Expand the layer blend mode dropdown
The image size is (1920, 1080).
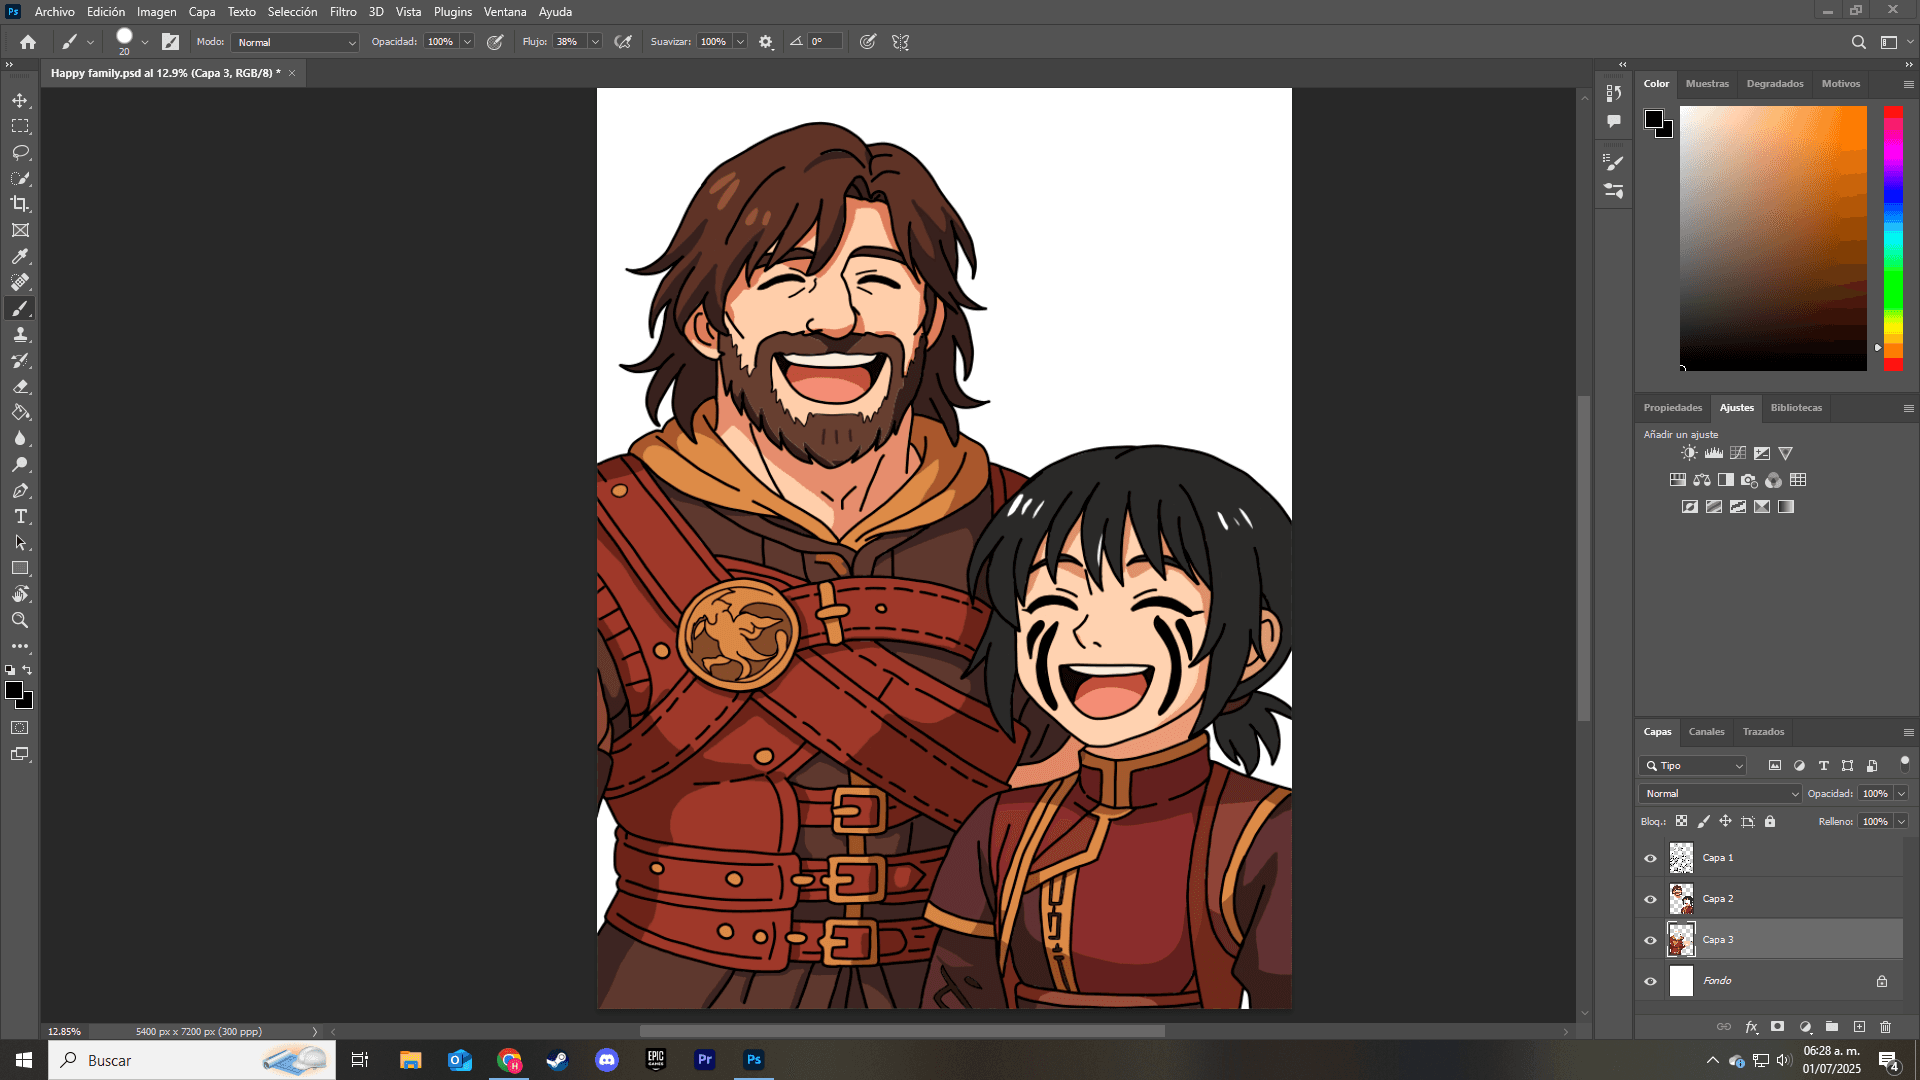(1720, 793)
